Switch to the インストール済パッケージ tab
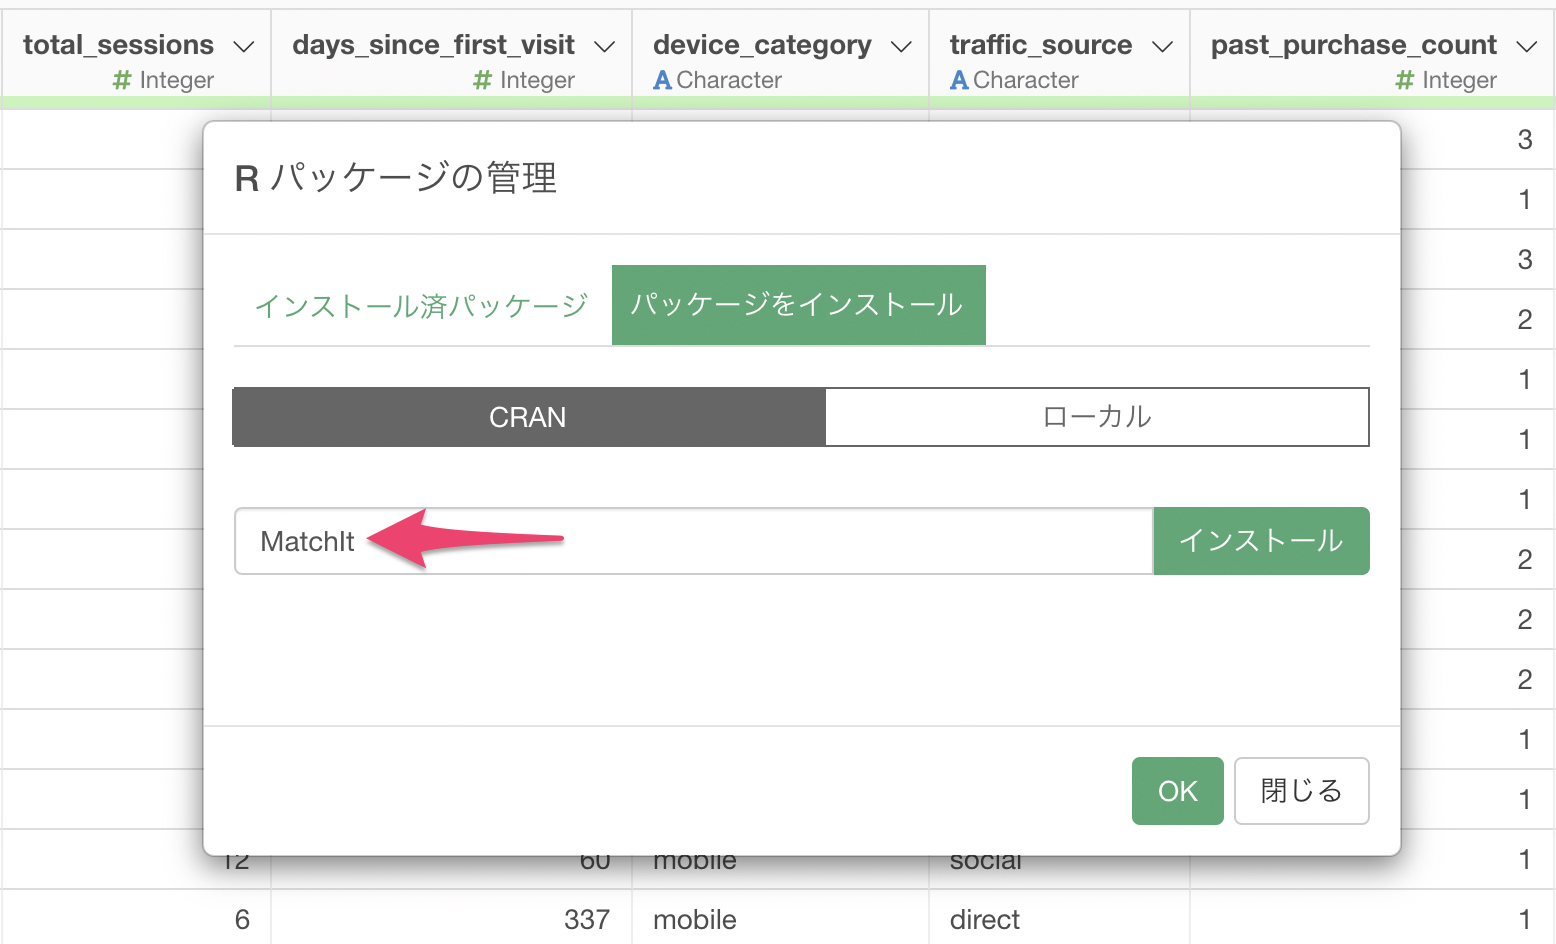 click(x=421, y=306)
